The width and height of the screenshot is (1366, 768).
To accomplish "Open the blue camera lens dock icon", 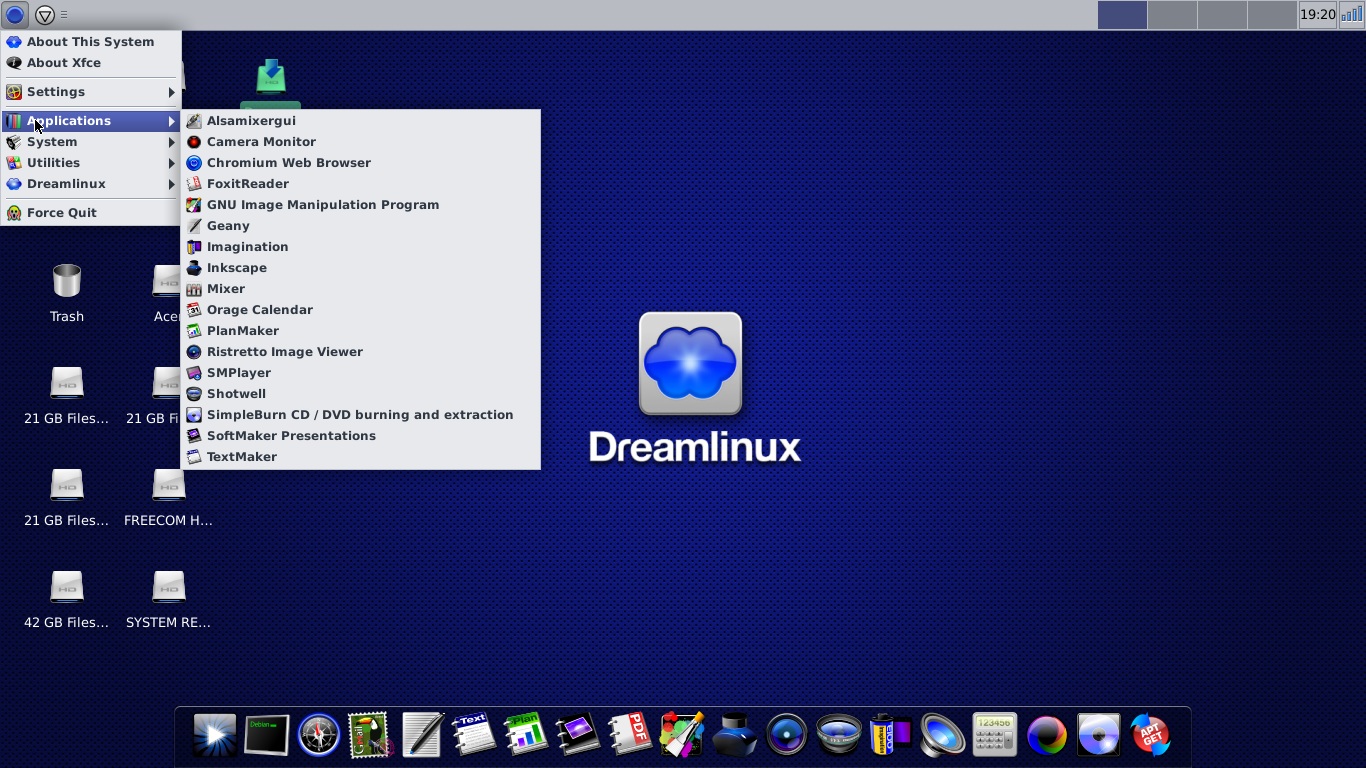I will pos(787,736).
